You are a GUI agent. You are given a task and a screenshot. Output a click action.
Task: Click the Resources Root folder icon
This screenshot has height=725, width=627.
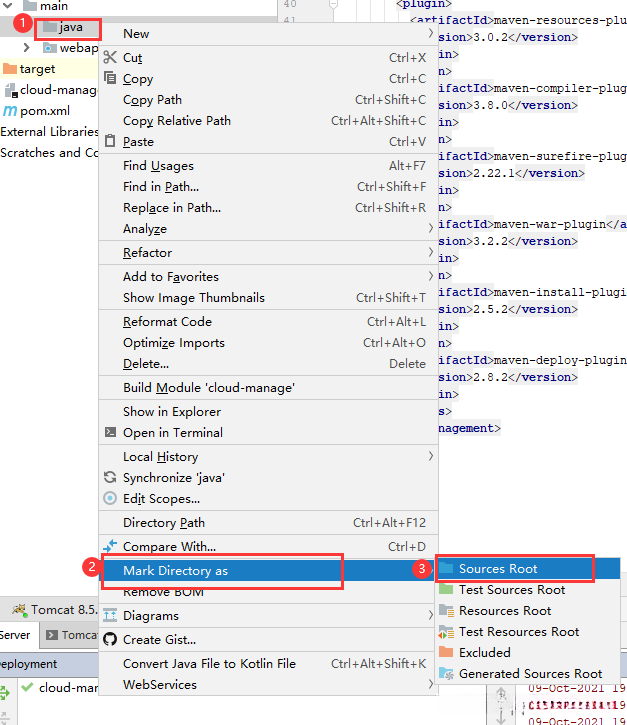click(x=446, y=610)
